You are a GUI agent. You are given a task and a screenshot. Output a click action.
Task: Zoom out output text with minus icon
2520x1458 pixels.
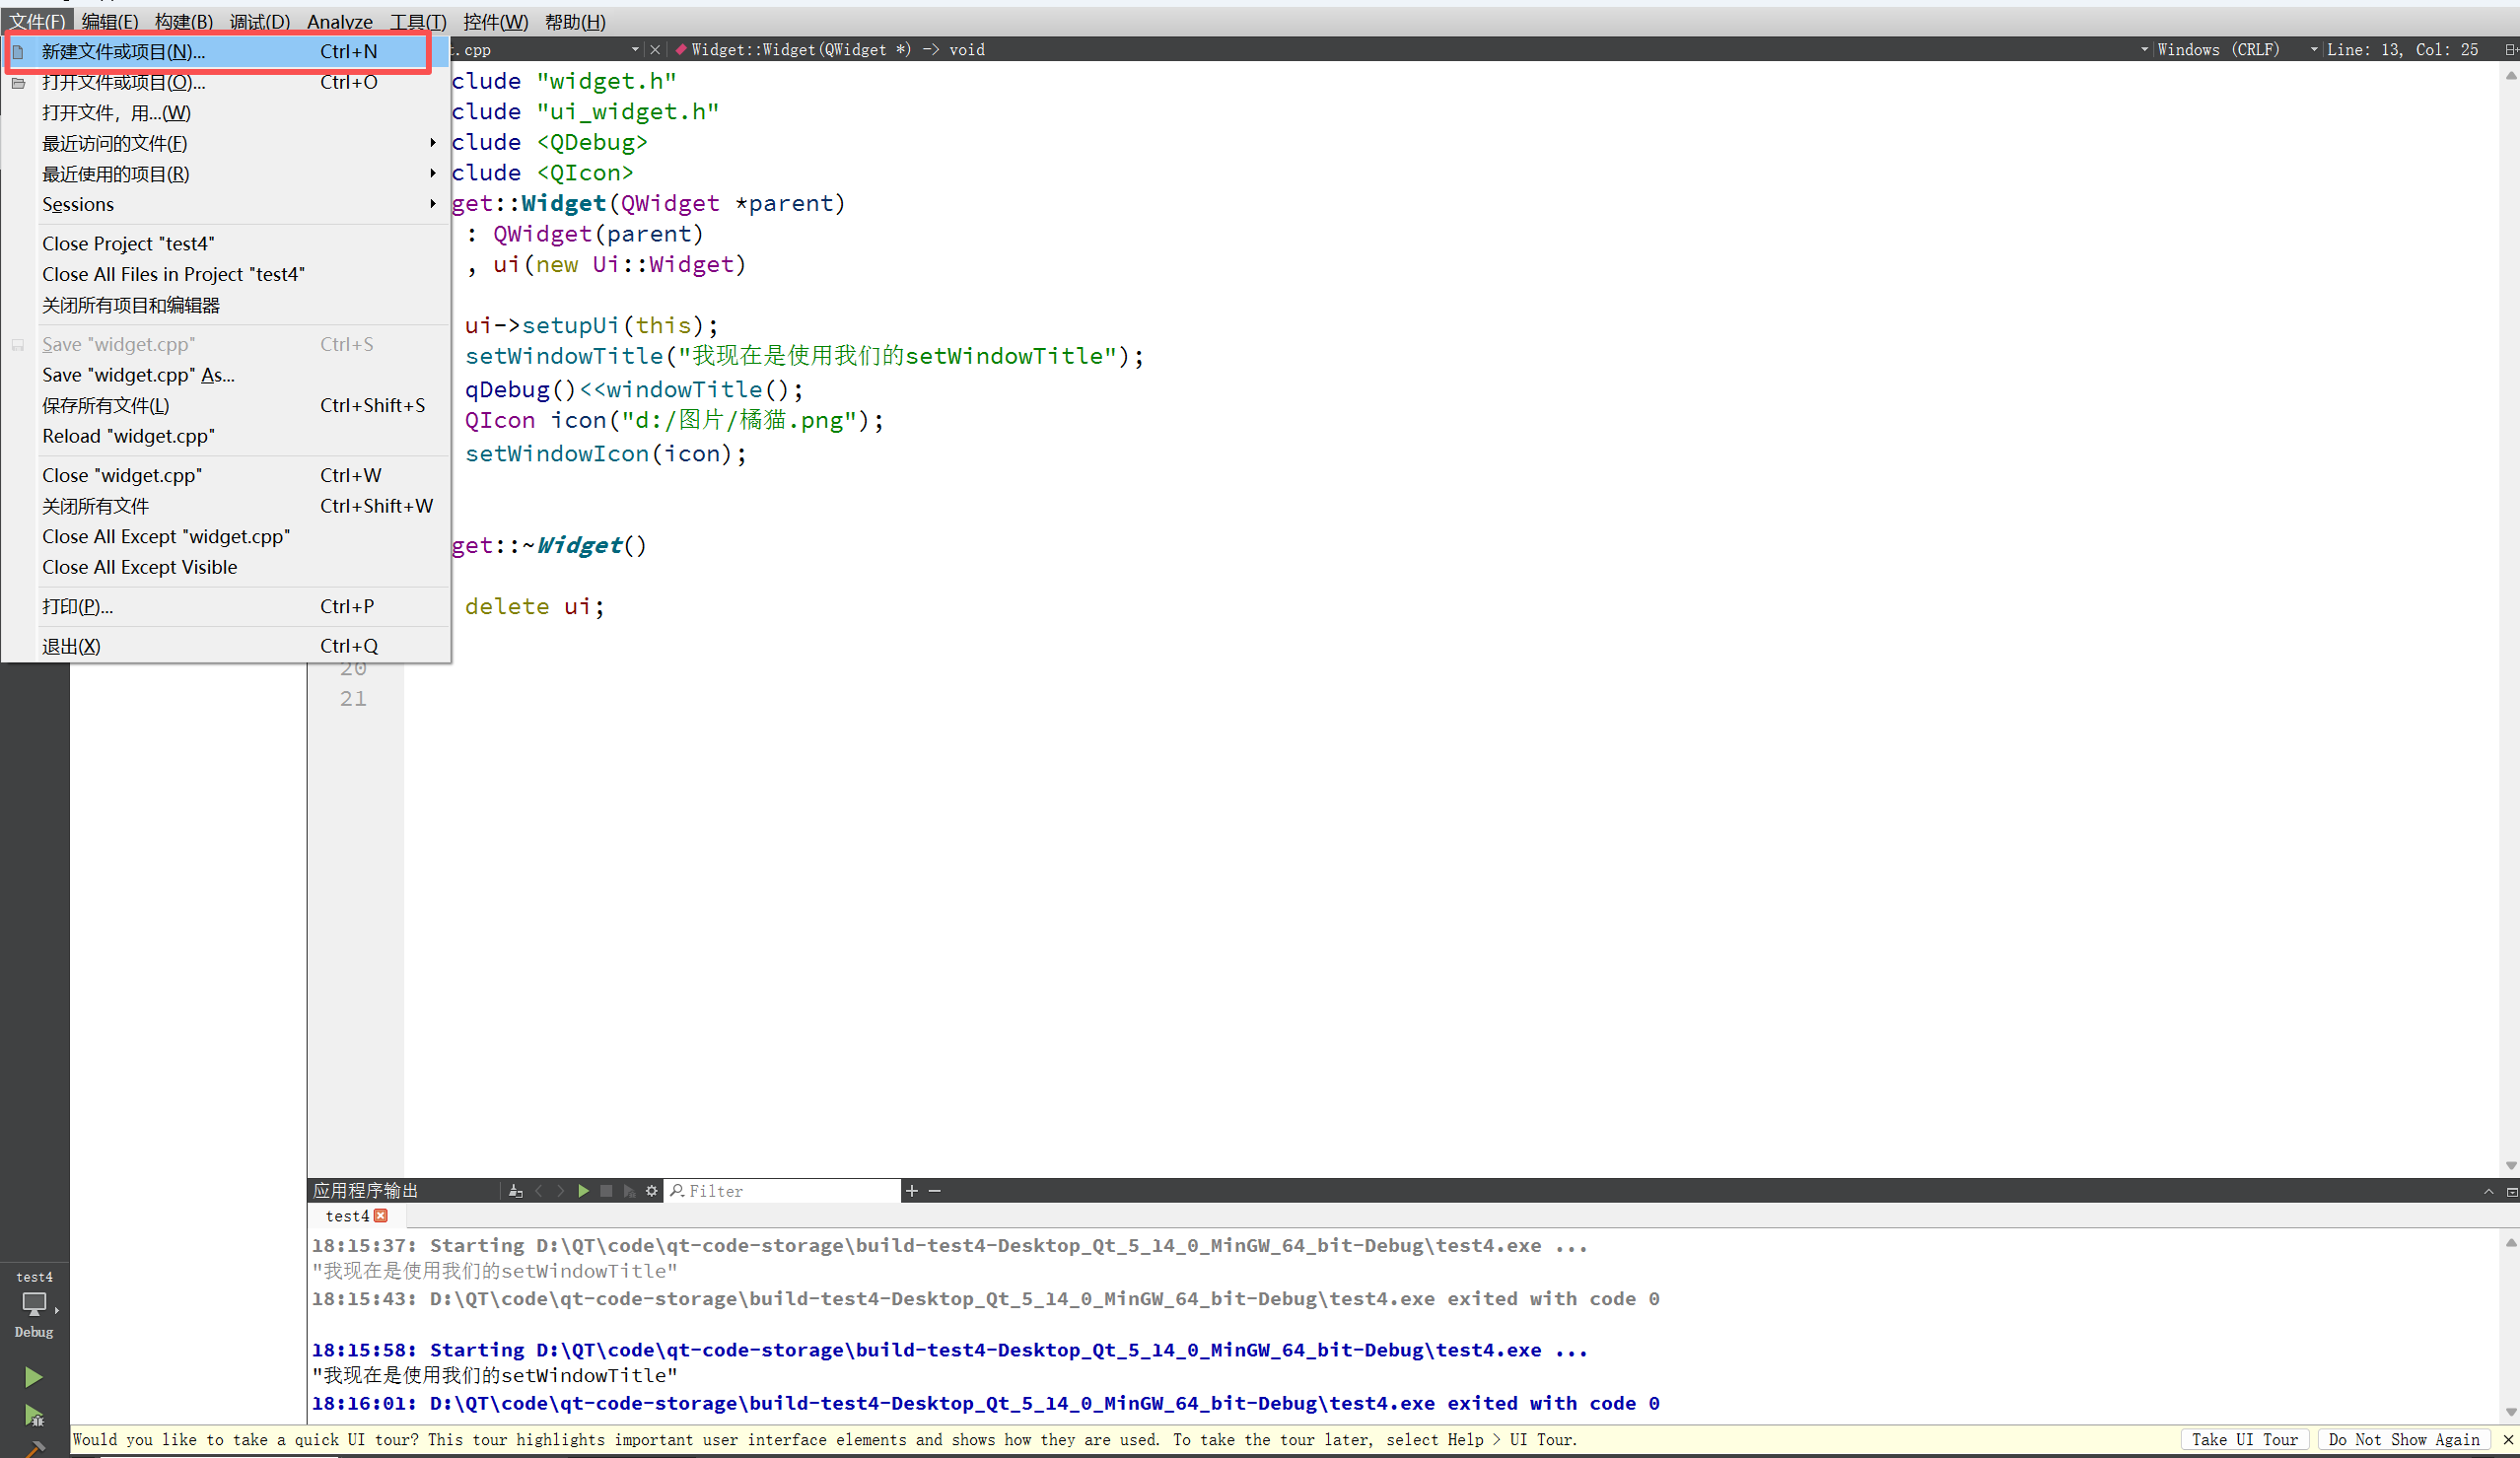(x=934, y=1191)
